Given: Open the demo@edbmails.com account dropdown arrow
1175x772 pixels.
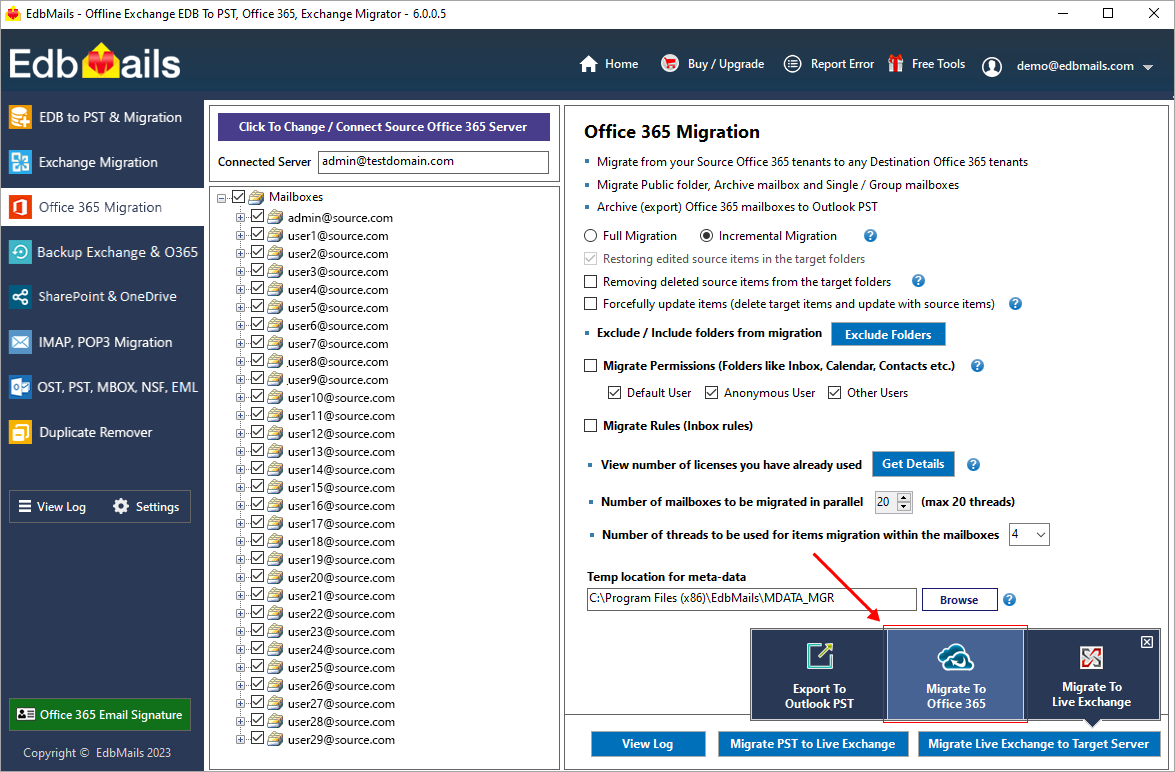Looking at the screenshot, I should coord(1148,67).
